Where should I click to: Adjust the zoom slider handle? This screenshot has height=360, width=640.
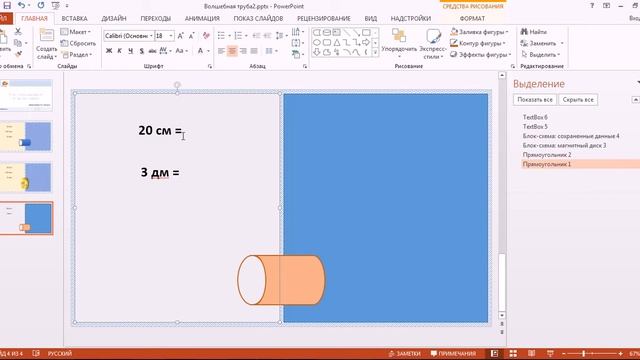click(x=584, y=353)
